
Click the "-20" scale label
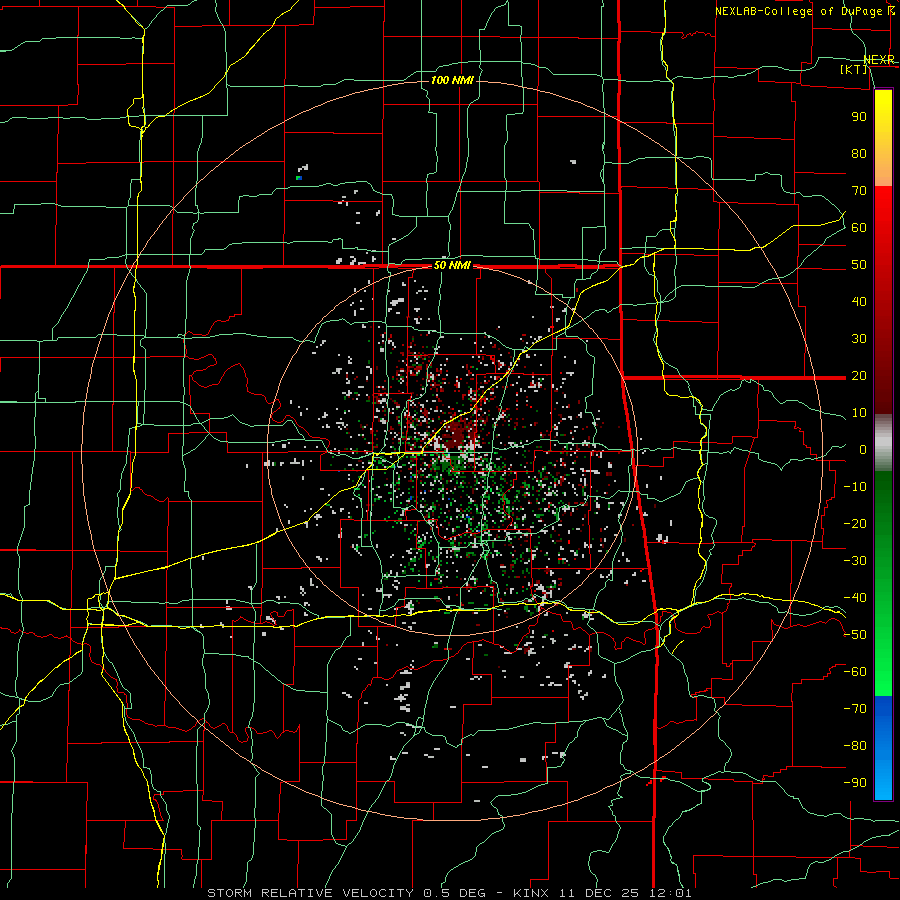(x=855, y=523)
